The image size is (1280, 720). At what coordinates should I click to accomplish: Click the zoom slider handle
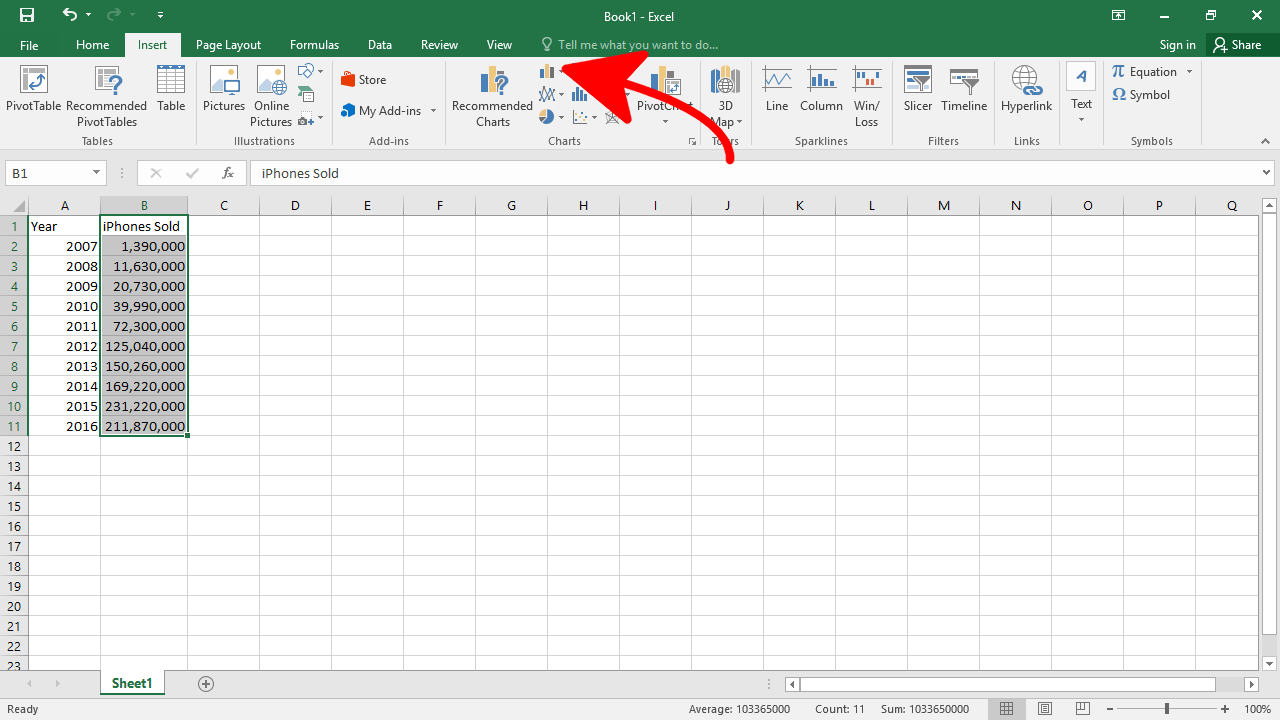[1166, 709]
